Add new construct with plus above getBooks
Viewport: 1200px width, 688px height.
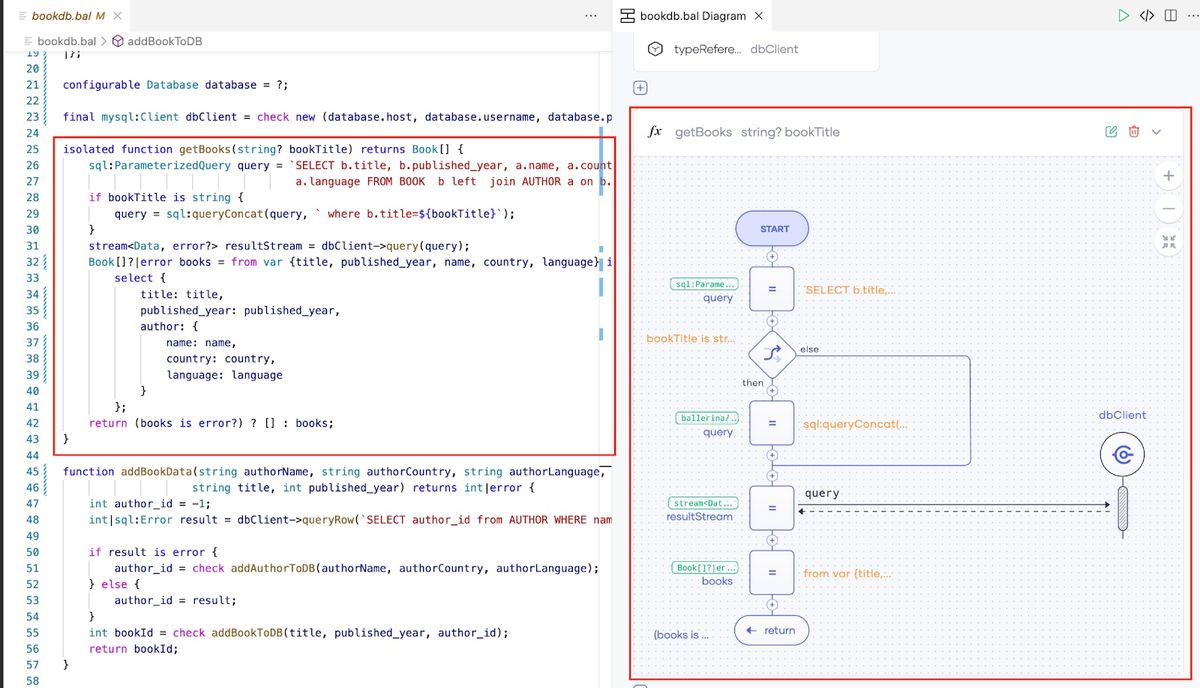click(x=641, y=88)
